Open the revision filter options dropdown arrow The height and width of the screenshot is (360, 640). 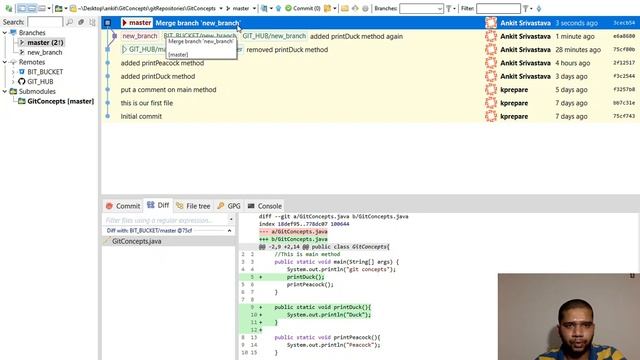[x=531, y=9]
